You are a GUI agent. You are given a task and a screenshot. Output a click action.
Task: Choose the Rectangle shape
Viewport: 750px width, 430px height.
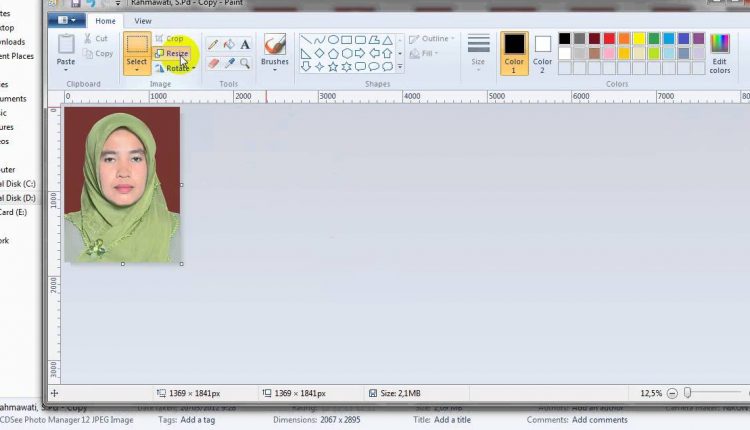pyautogui.click(x=347, y=40)
